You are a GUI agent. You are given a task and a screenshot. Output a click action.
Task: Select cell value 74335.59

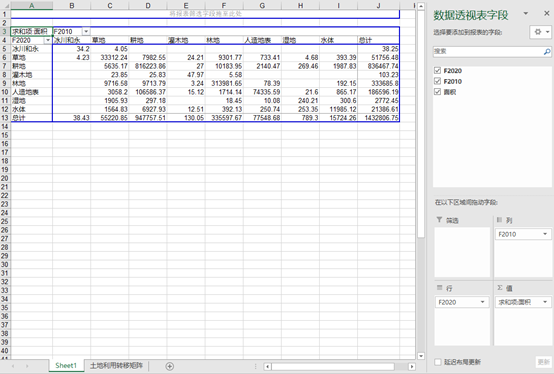click(x=262, y=92)
